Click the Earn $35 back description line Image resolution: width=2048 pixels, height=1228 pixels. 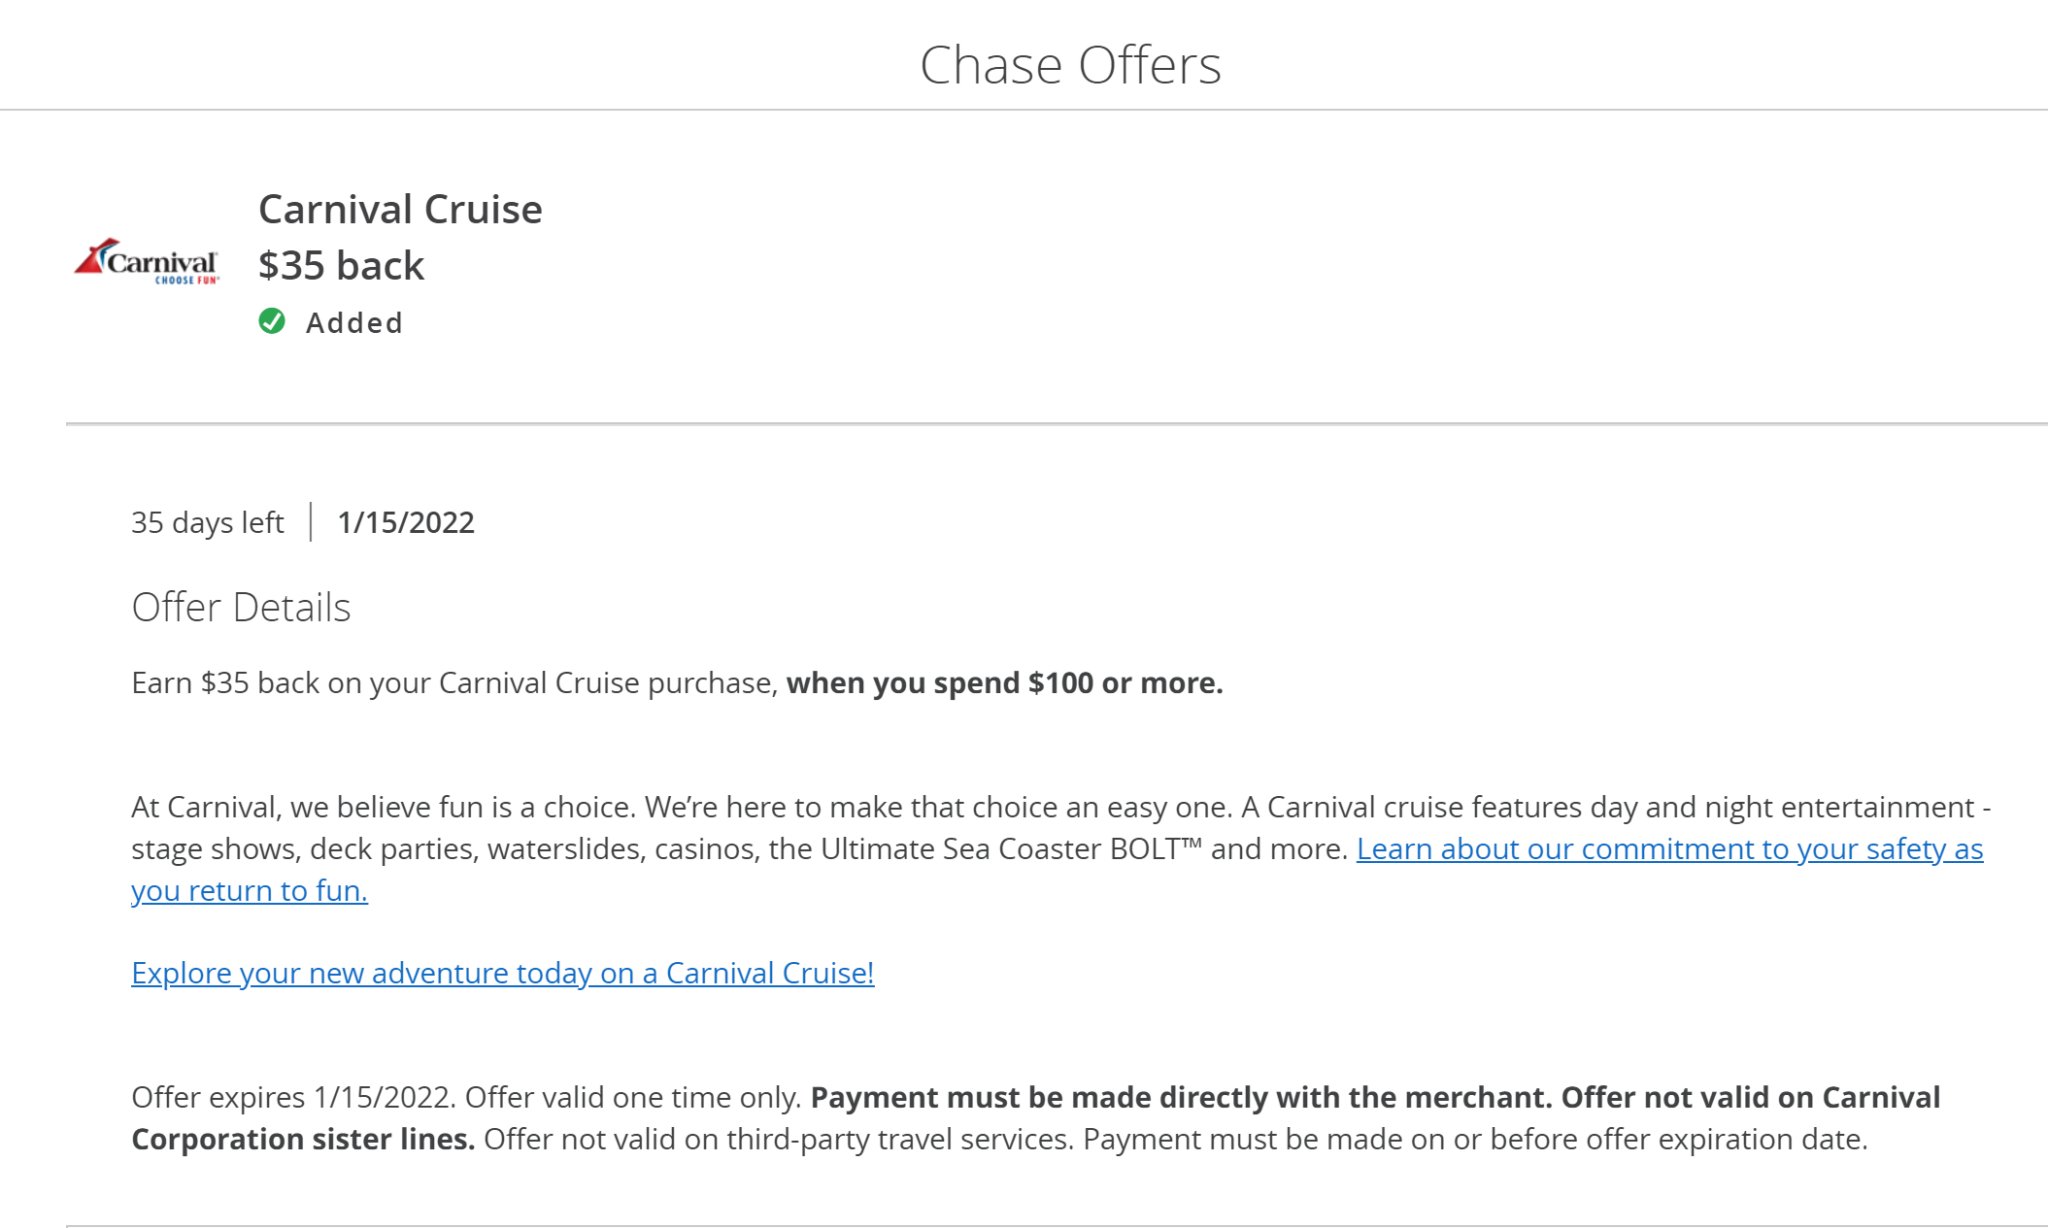(x=450, y=683)
